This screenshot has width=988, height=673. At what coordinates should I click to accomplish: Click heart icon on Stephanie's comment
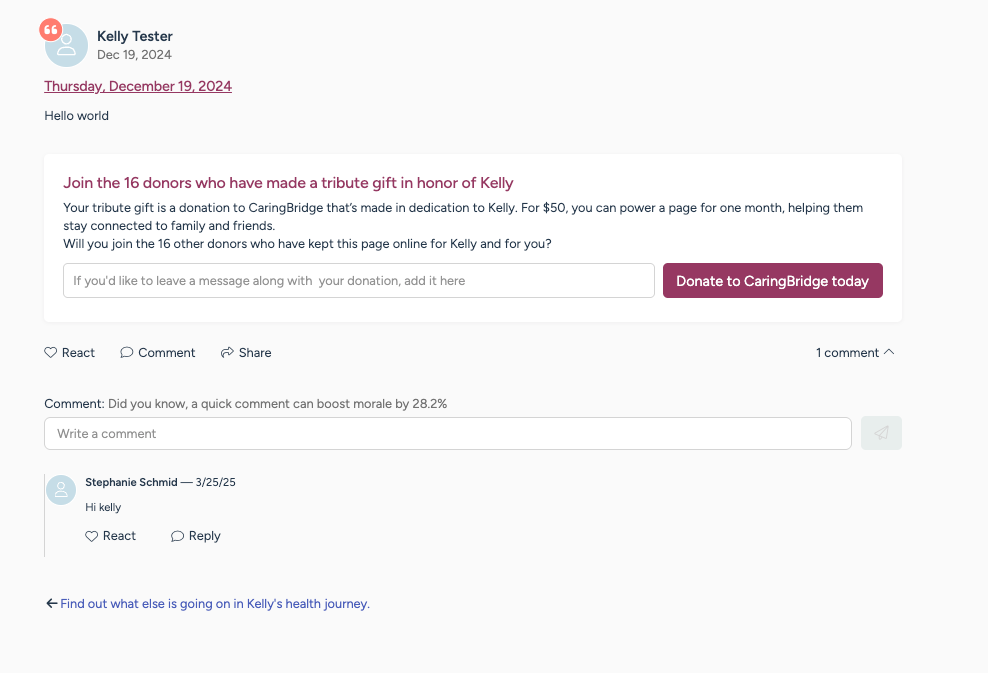point(91,536)
